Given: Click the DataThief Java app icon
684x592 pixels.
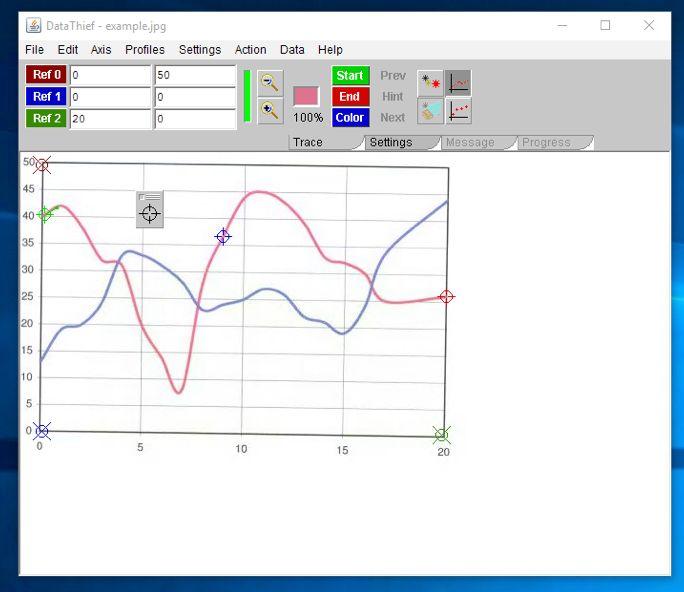Looking at the screenshot, I should click(x=34, y=26).
